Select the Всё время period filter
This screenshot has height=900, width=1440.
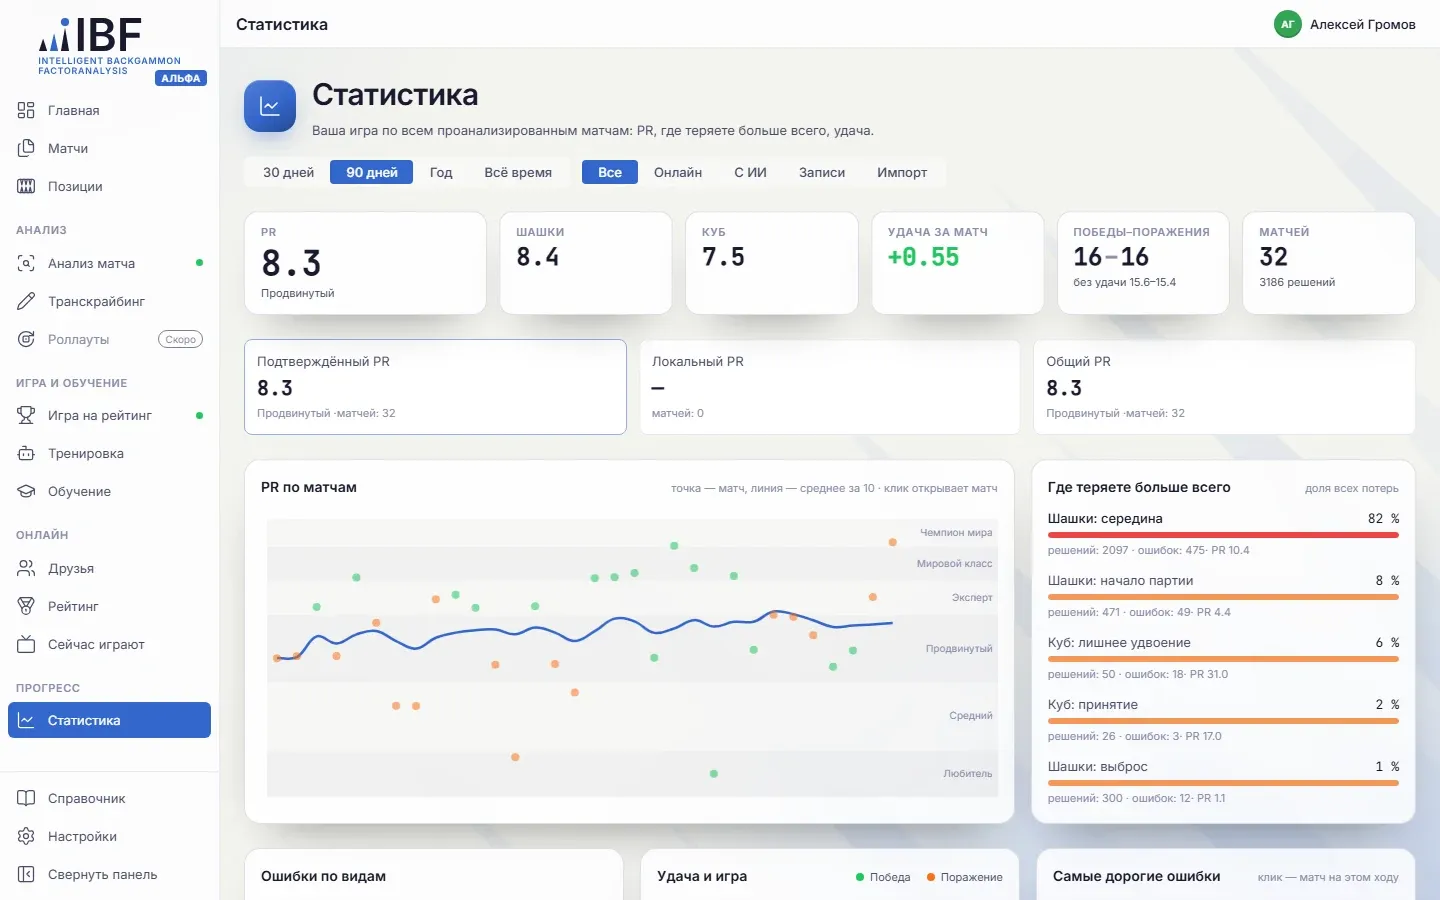click(x=518, y=172)
